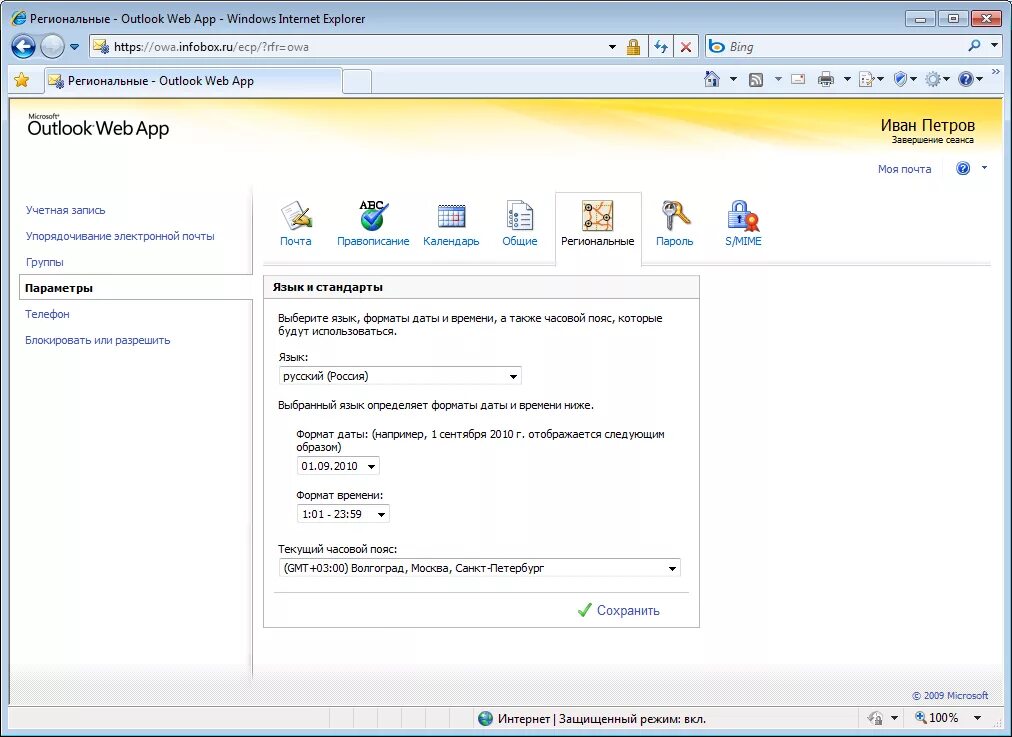Open the Правописание spelling icon
This screenshot has height=737, width=1012.
373,224
